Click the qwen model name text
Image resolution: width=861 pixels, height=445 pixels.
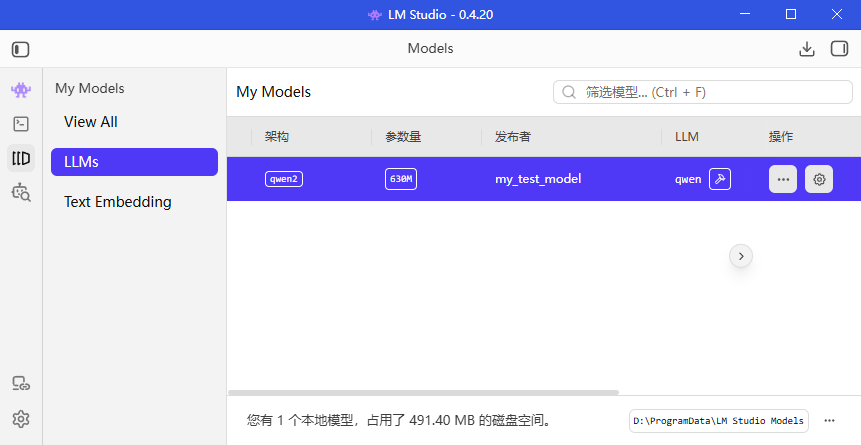(688, 180)
